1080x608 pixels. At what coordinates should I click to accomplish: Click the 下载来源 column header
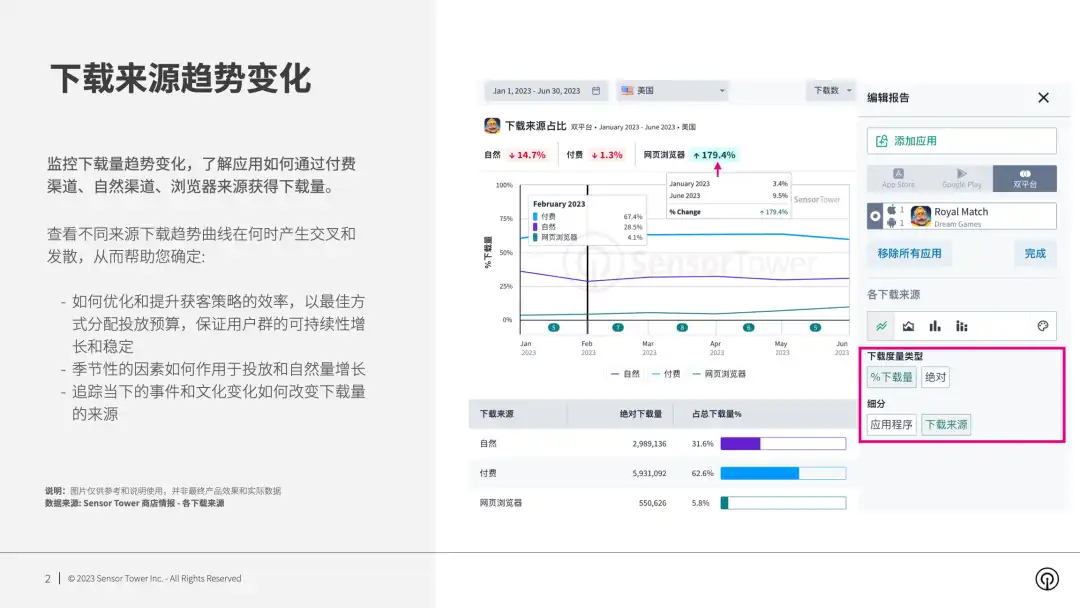pos(497,414)
